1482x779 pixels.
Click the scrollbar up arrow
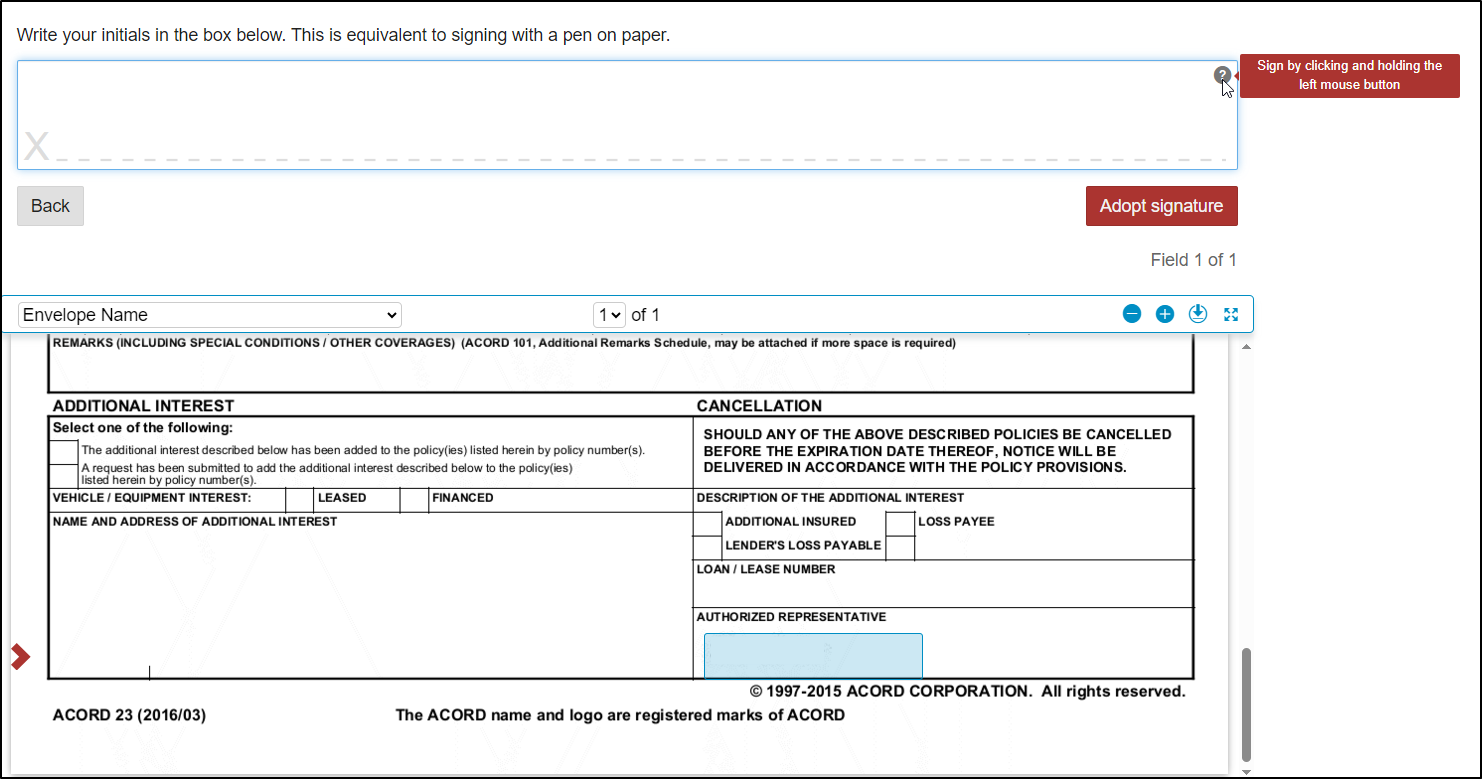1246,346
